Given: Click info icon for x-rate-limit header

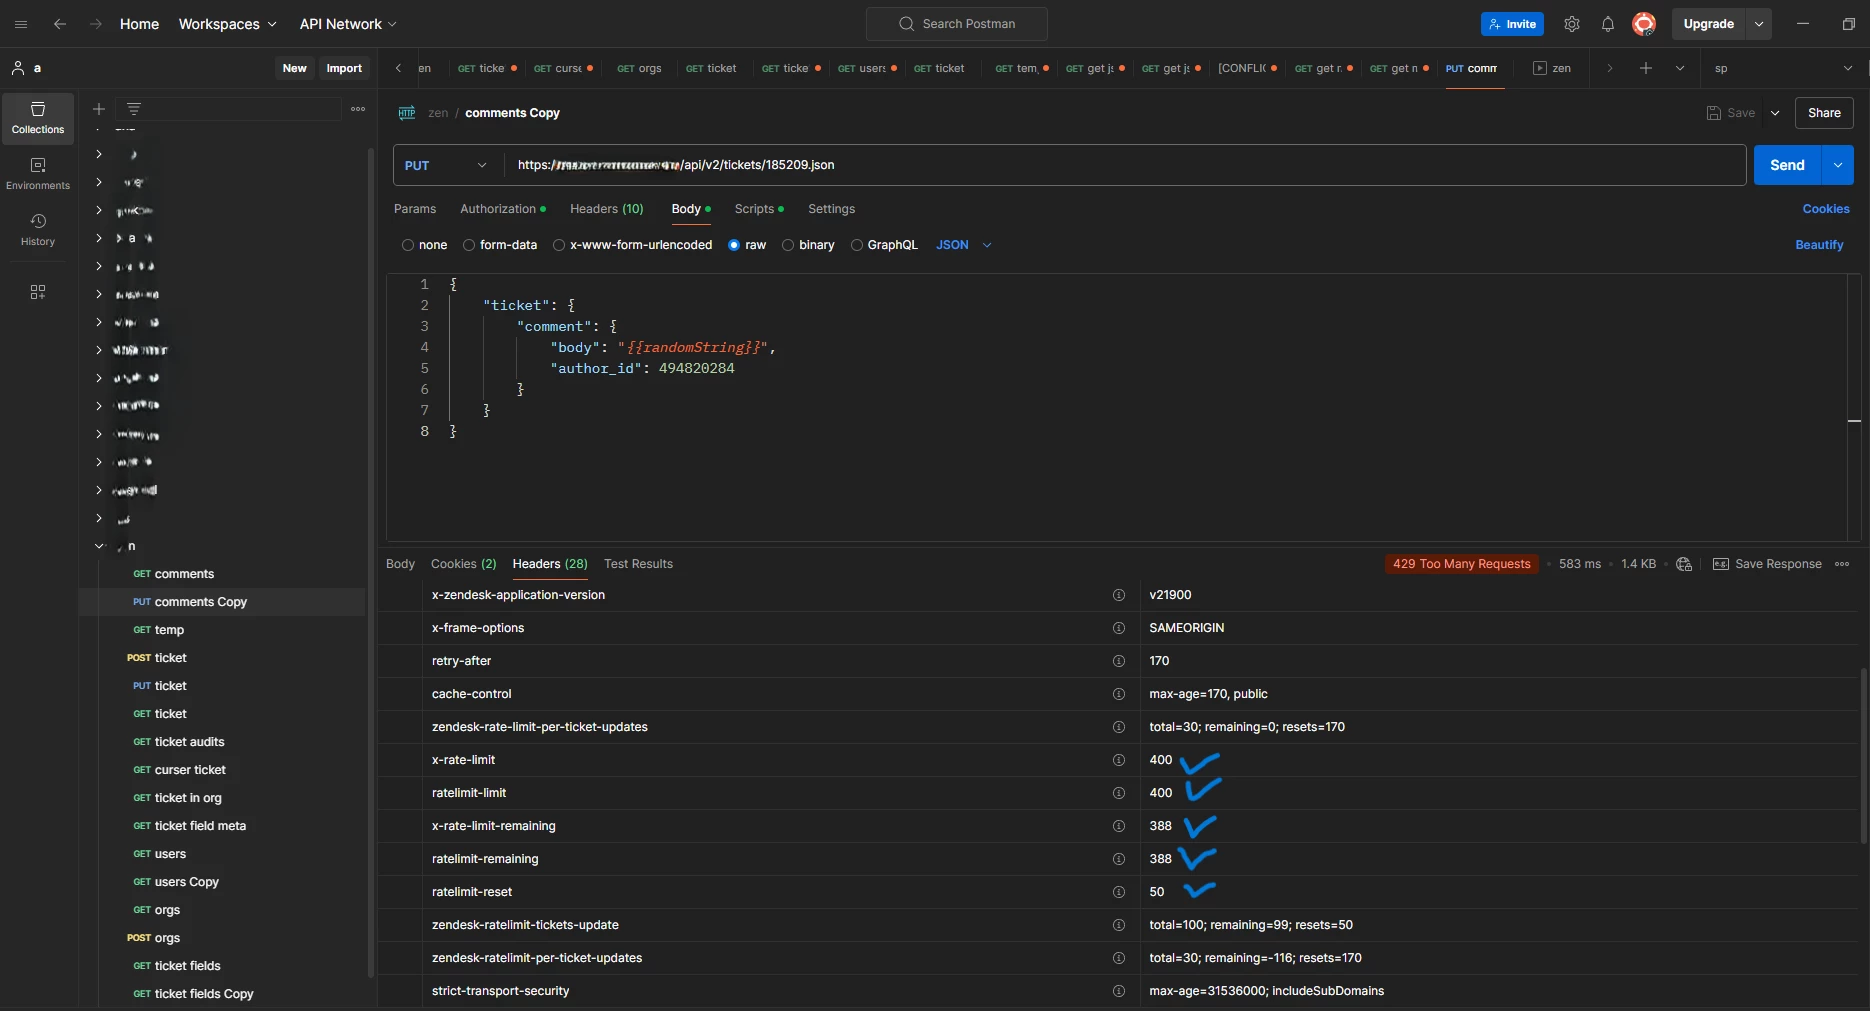Looking at the screenshot, I should click(1119, 760).
